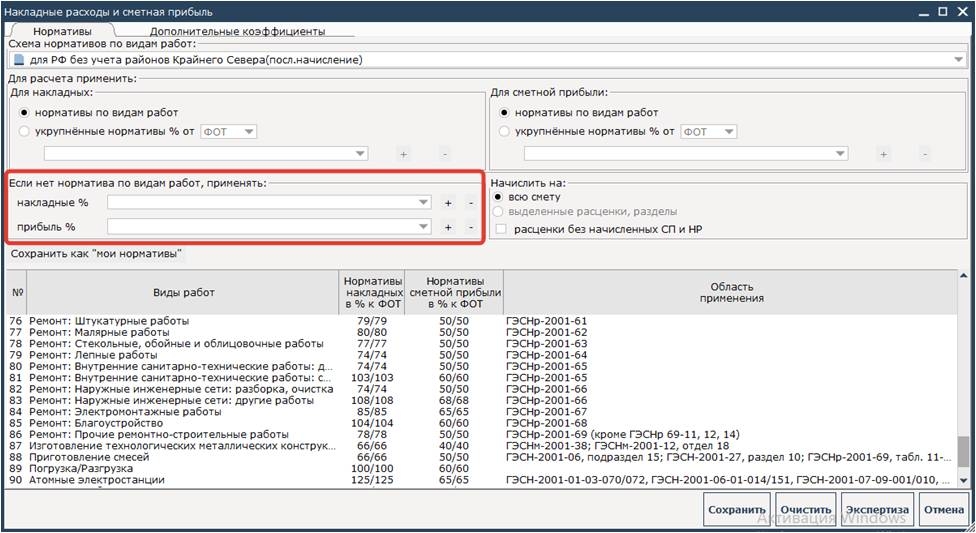Select row 79 Ремонт: Лепные работы
976x533 pixels.
[482, 355]
